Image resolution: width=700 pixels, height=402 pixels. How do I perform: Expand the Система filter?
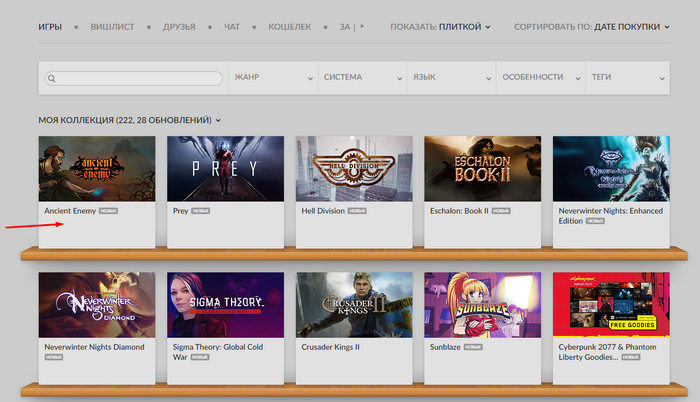(362, 78)
